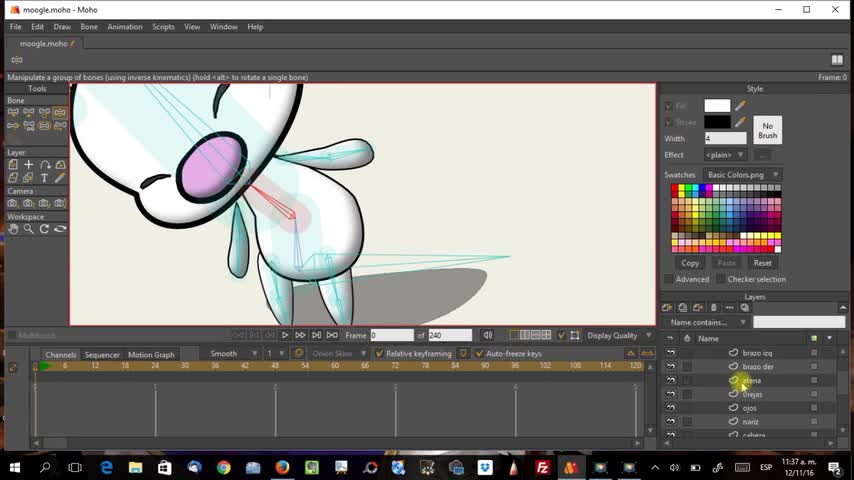854x480 pixels.
Task: Switch to the Sequencer tab
Action: point(102,355)
